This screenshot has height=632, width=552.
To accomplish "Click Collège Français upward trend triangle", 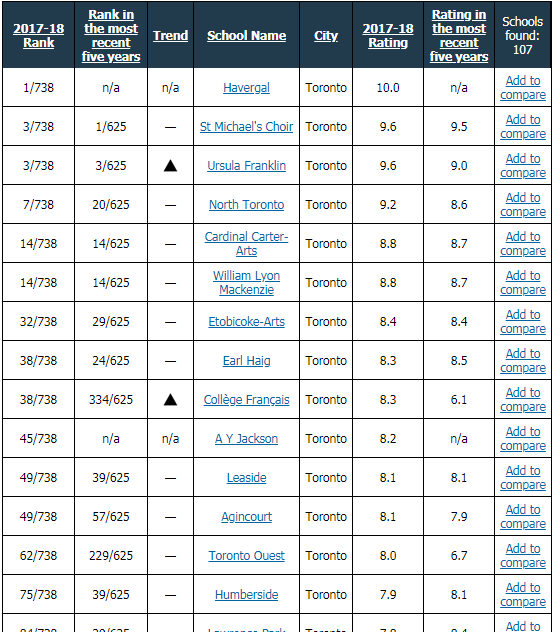I will click(x=170, y=399).
